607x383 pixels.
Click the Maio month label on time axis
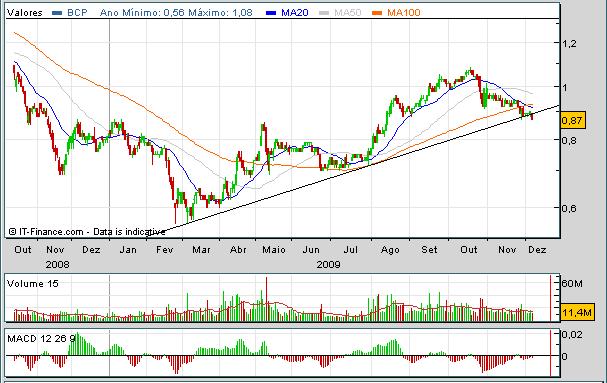tap(274, 250)
